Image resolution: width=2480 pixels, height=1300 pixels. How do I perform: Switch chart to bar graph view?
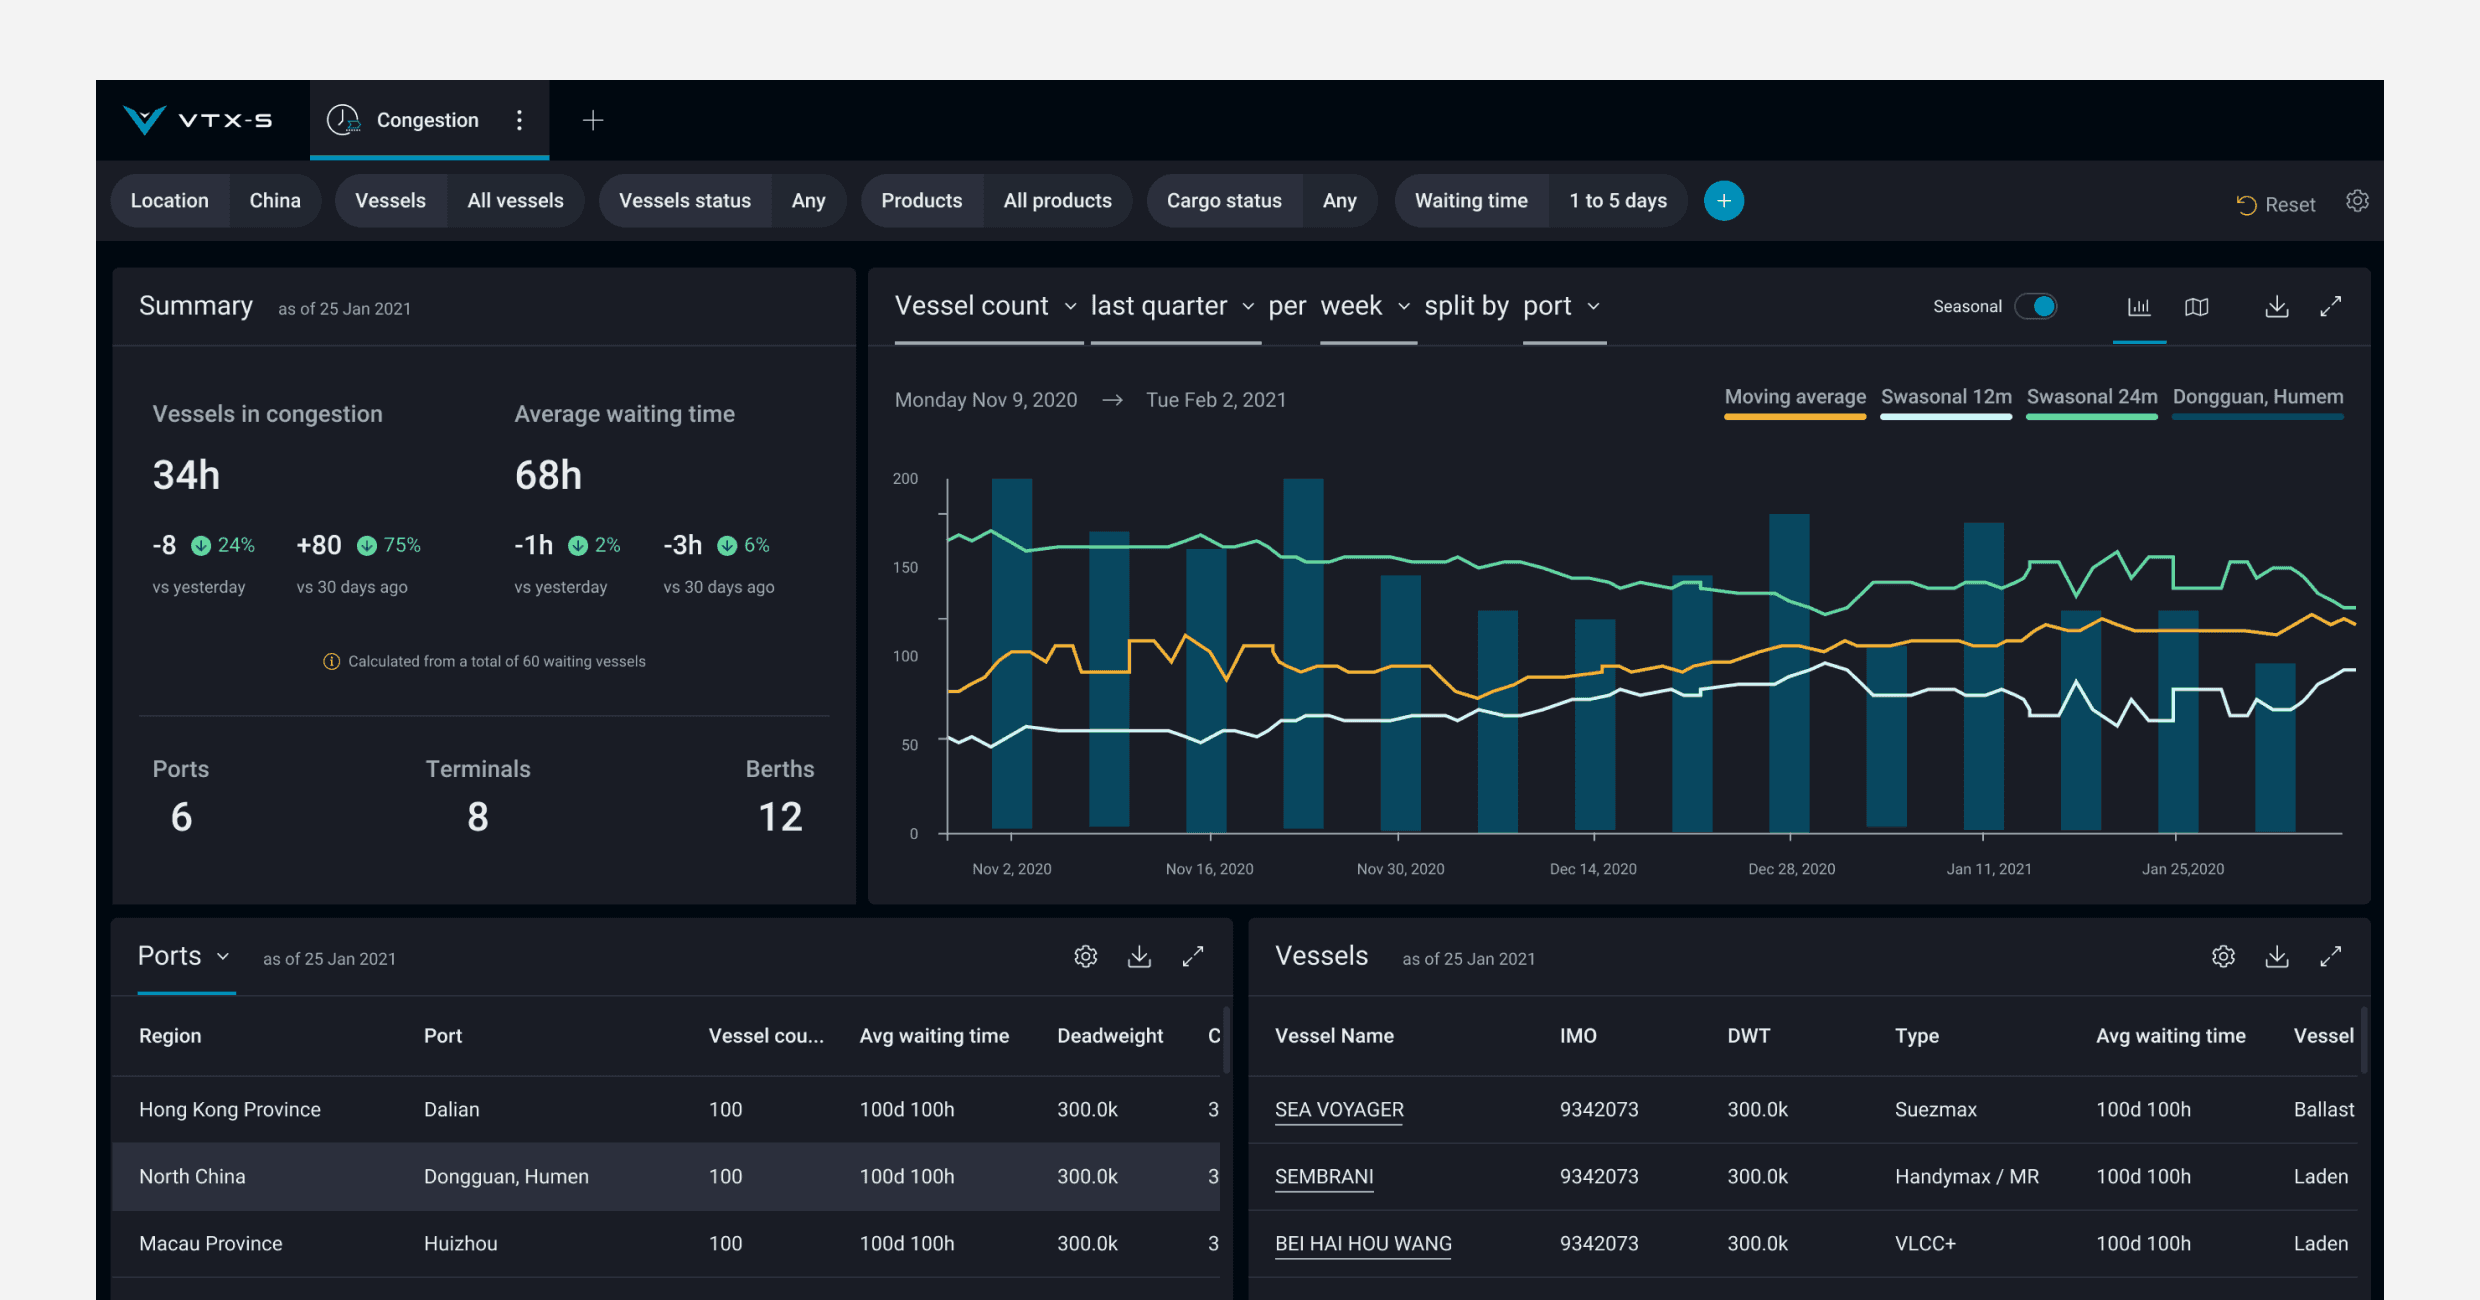tap(2138, 307)
